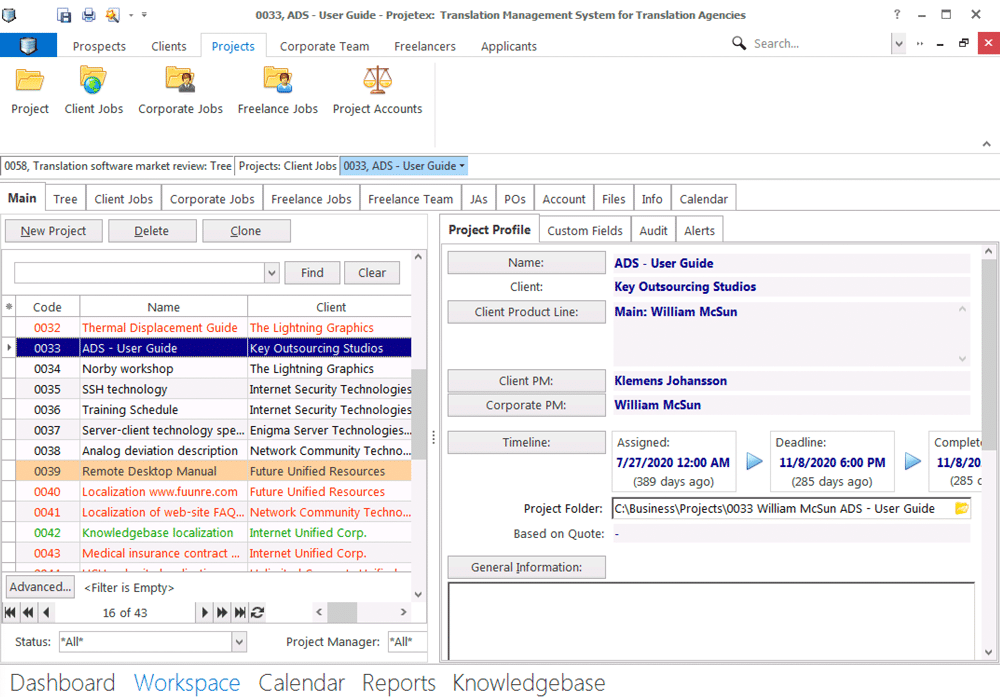
Task: Click the Client Product Line button
Action: coord(526,312)
